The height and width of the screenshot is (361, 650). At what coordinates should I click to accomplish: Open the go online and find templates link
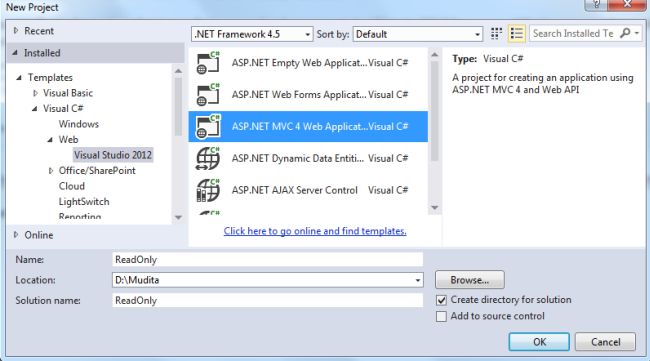pyautogui.click(x=315, y=231)
